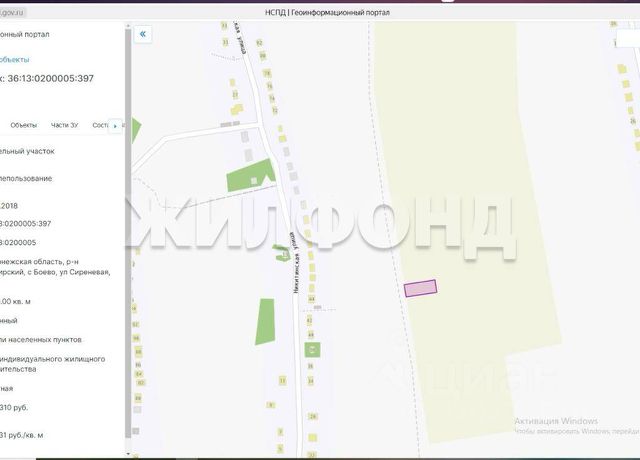Select the tall green parcel west of Никитинская улица

[x=265, y=322]
